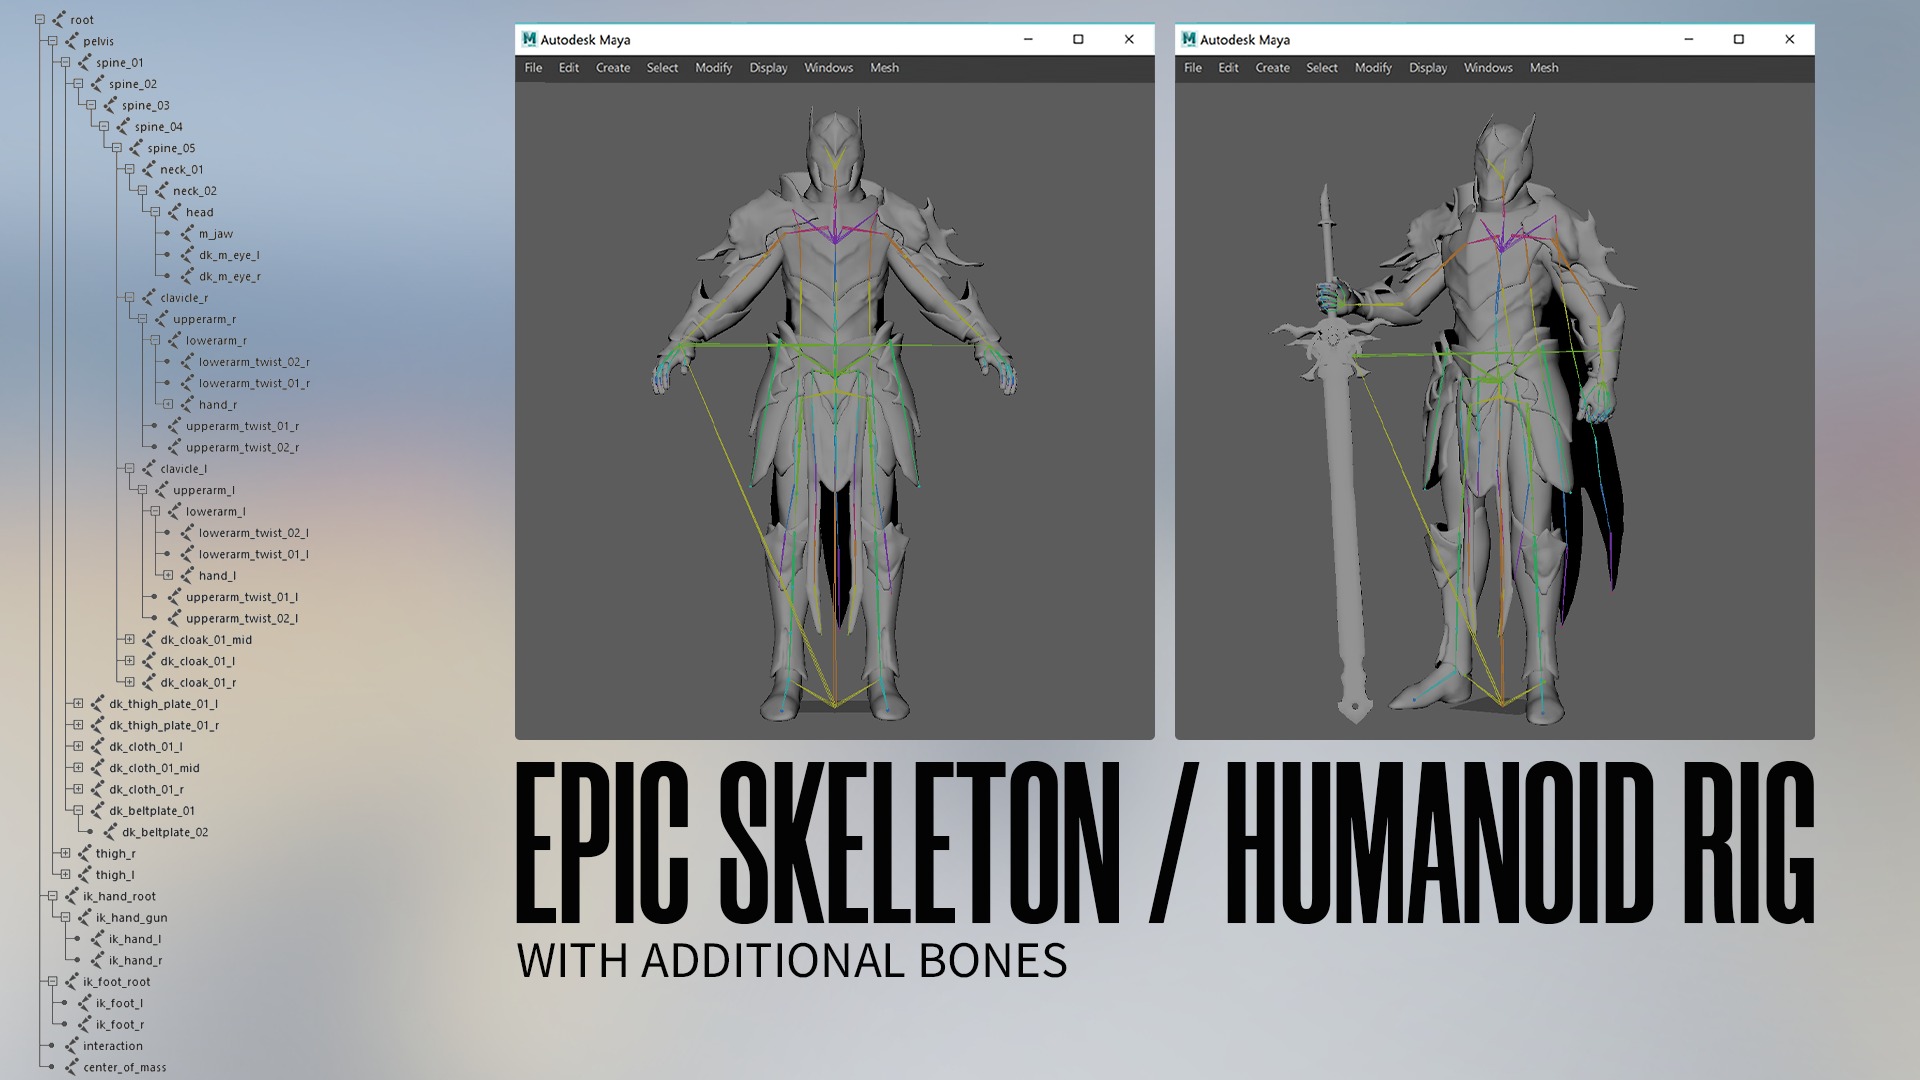The width and height of the screenshot is (1920, 1080).
Task: Select the dk_m_eye_r joint label
Action: [x=230, y=277]
